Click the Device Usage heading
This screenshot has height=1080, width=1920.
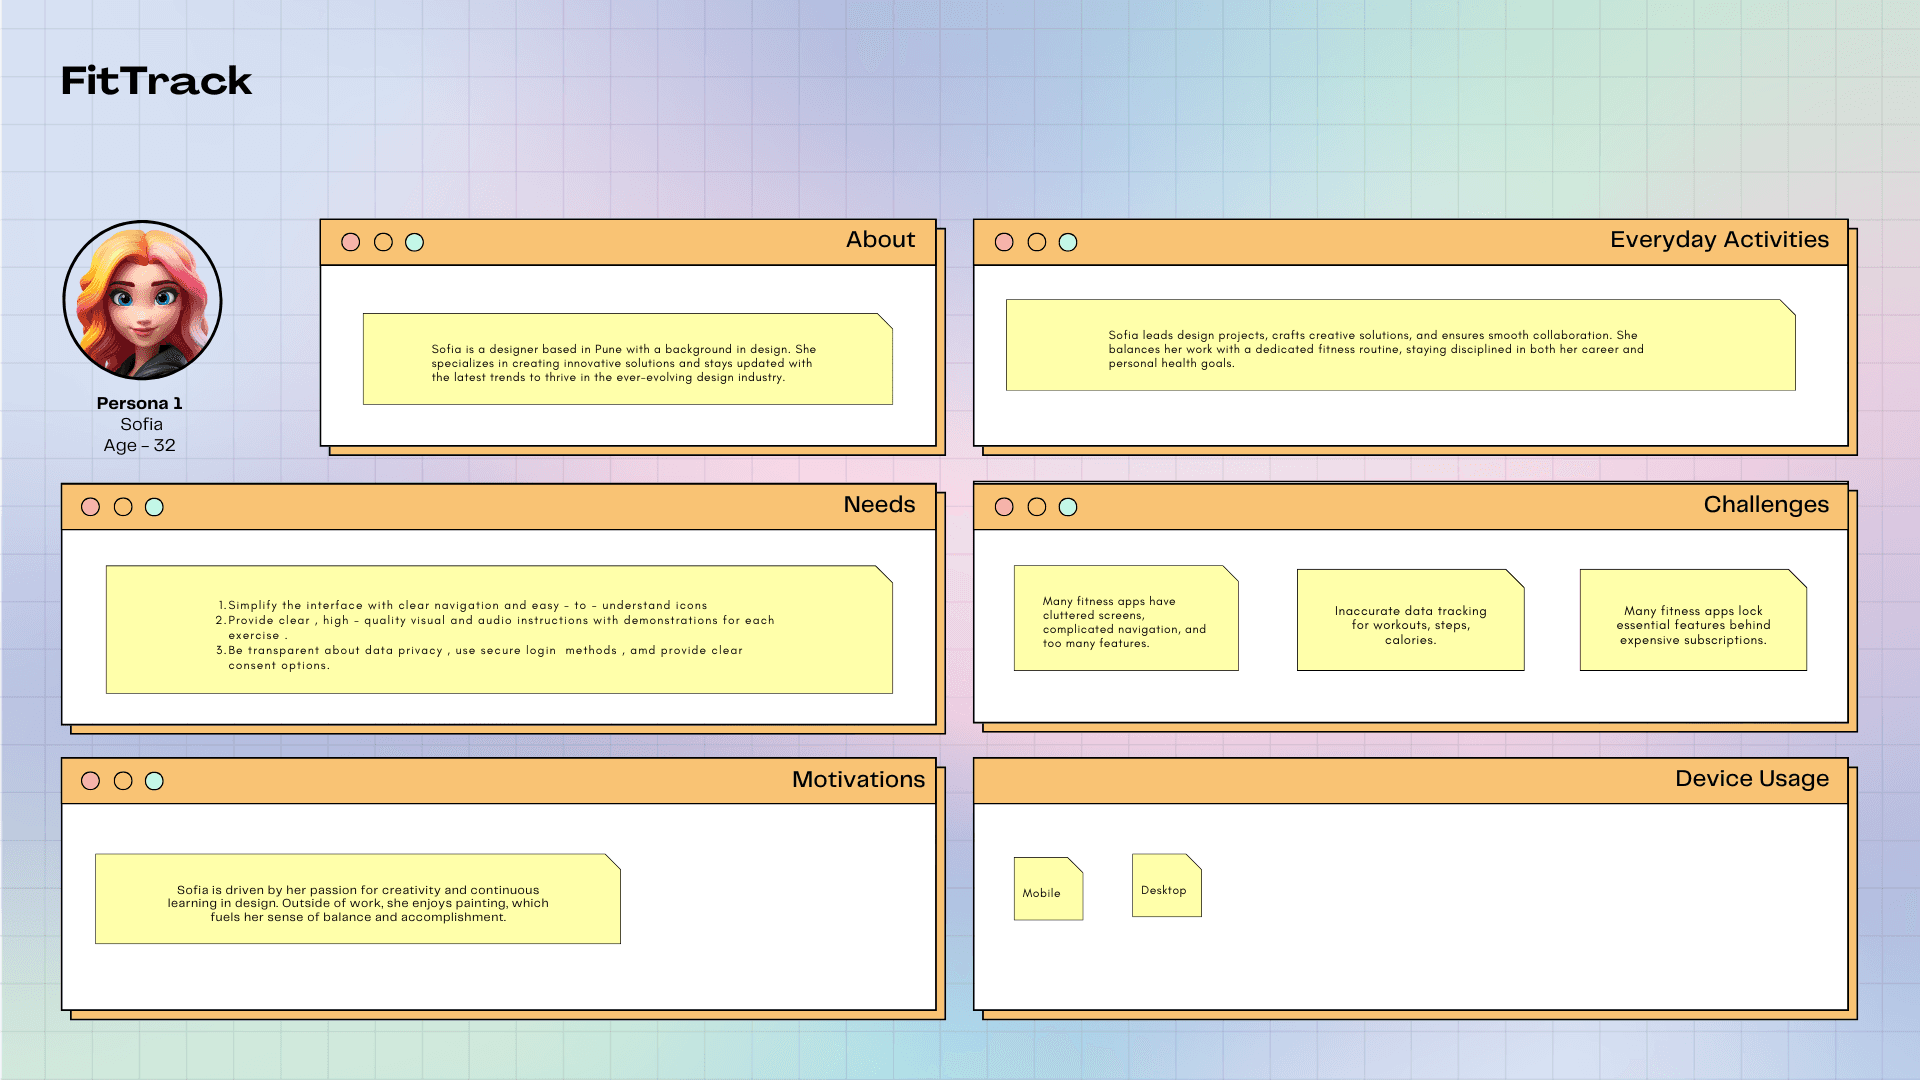1751,779
